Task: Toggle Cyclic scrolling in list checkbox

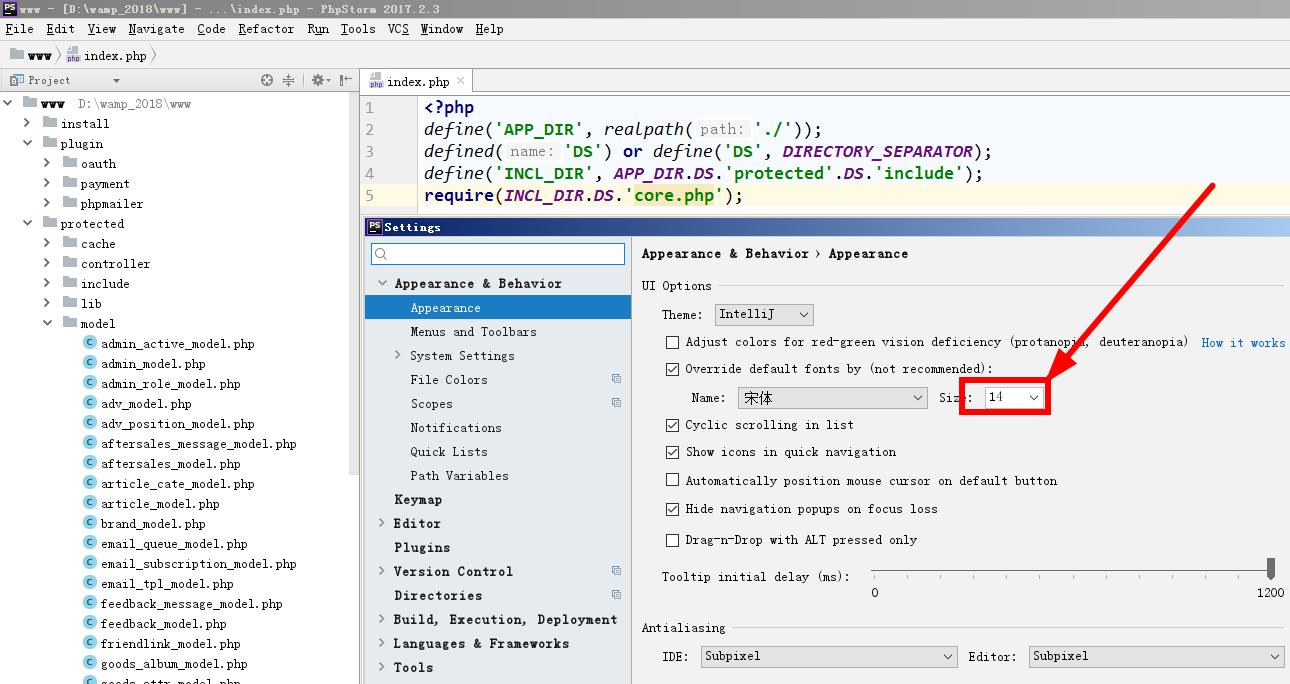Action: tap(672, 425)
